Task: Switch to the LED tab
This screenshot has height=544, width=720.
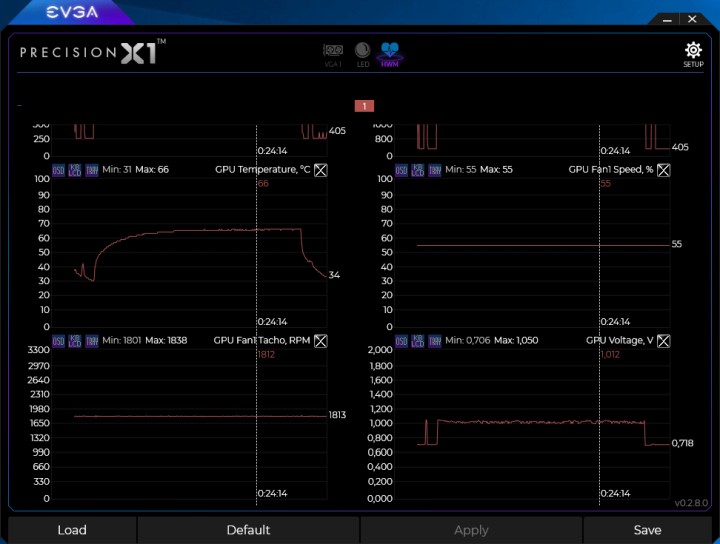Action: [363, 55]
